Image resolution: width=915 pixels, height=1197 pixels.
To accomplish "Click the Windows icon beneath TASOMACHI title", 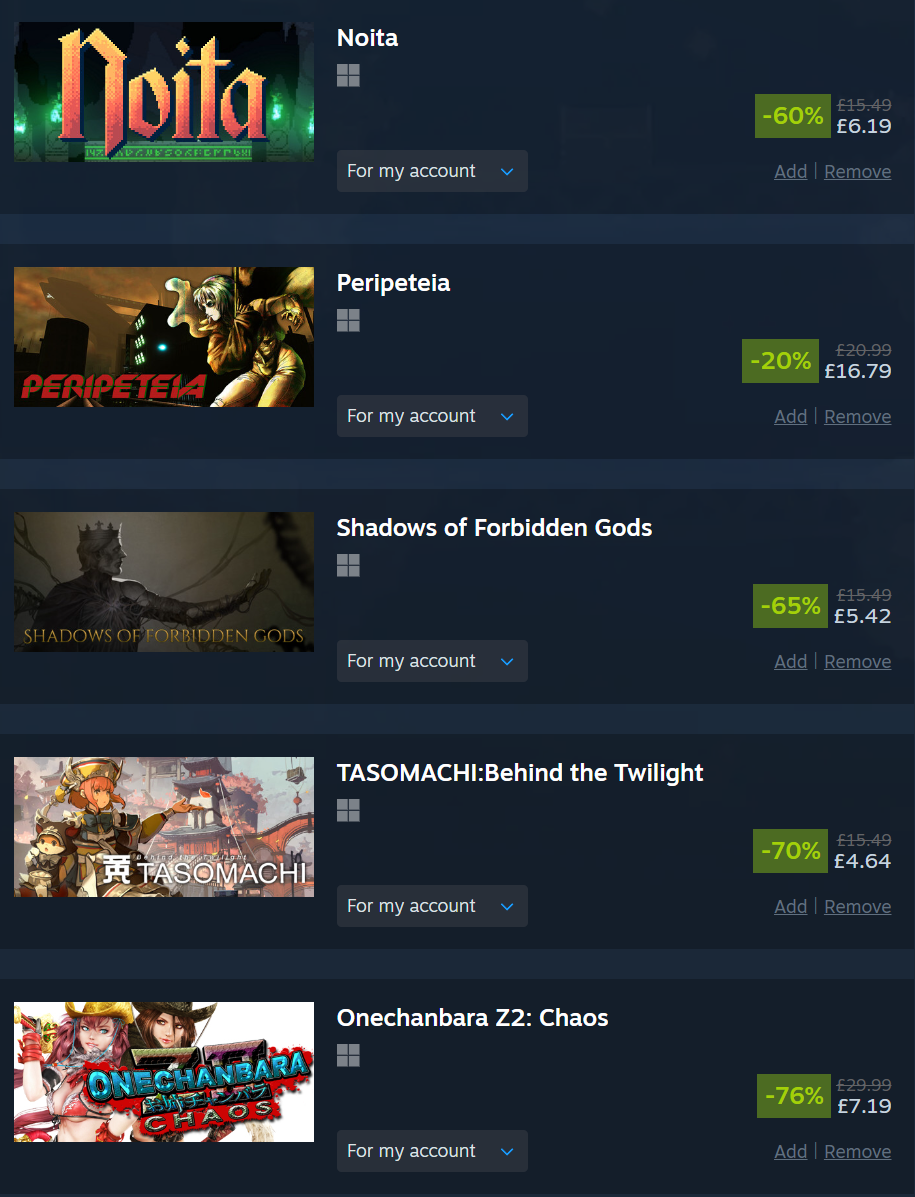I will (x=348, y=811).
